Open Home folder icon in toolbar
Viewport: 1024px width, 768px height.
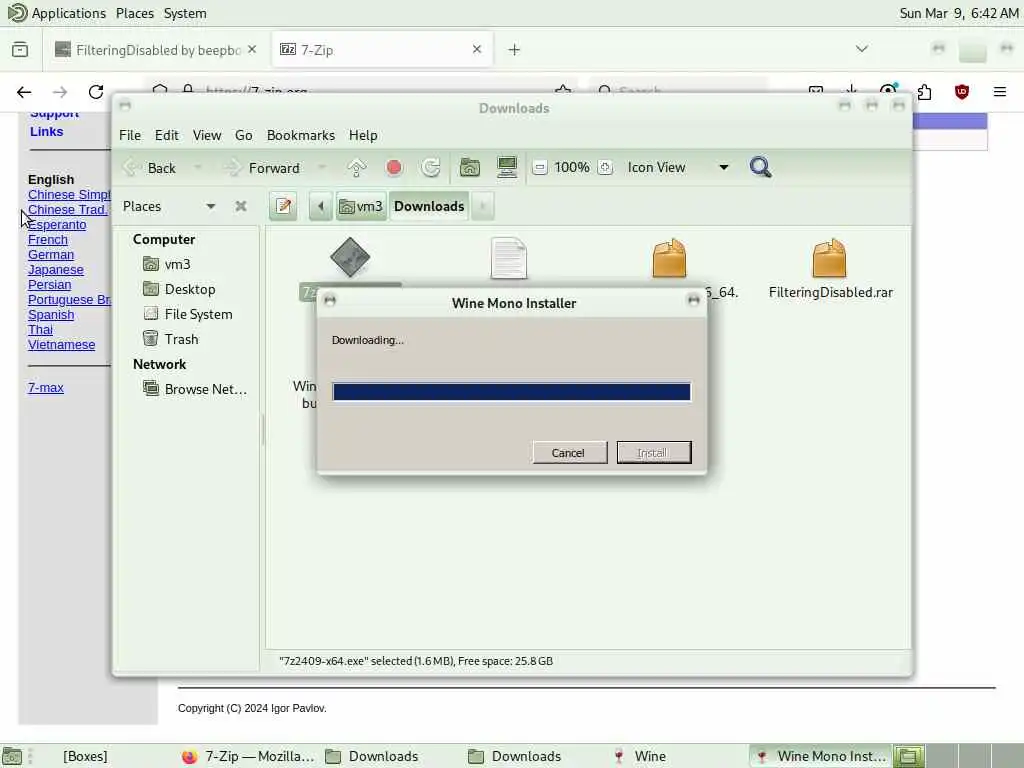(470, 168)
